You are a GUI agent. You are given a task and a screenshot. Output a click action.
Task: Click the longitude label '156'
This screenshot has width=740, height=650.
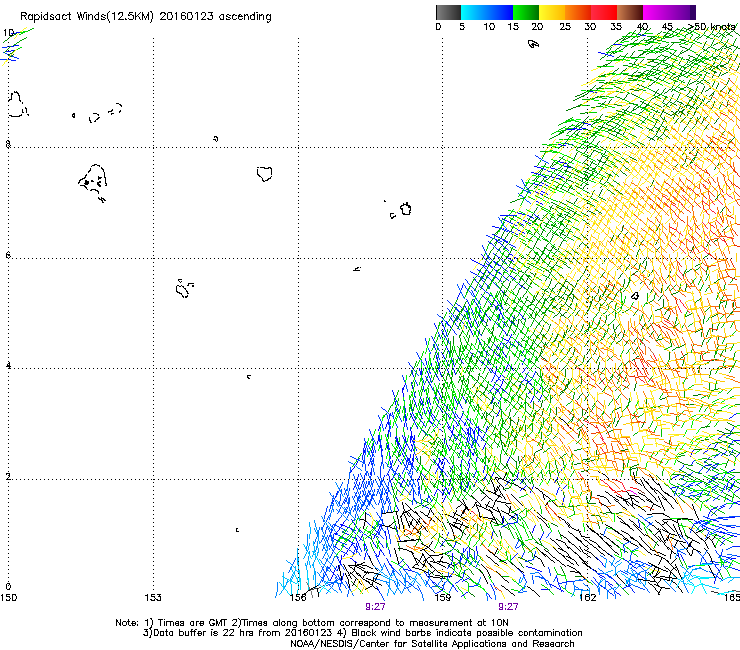click(x=298, y=598)
